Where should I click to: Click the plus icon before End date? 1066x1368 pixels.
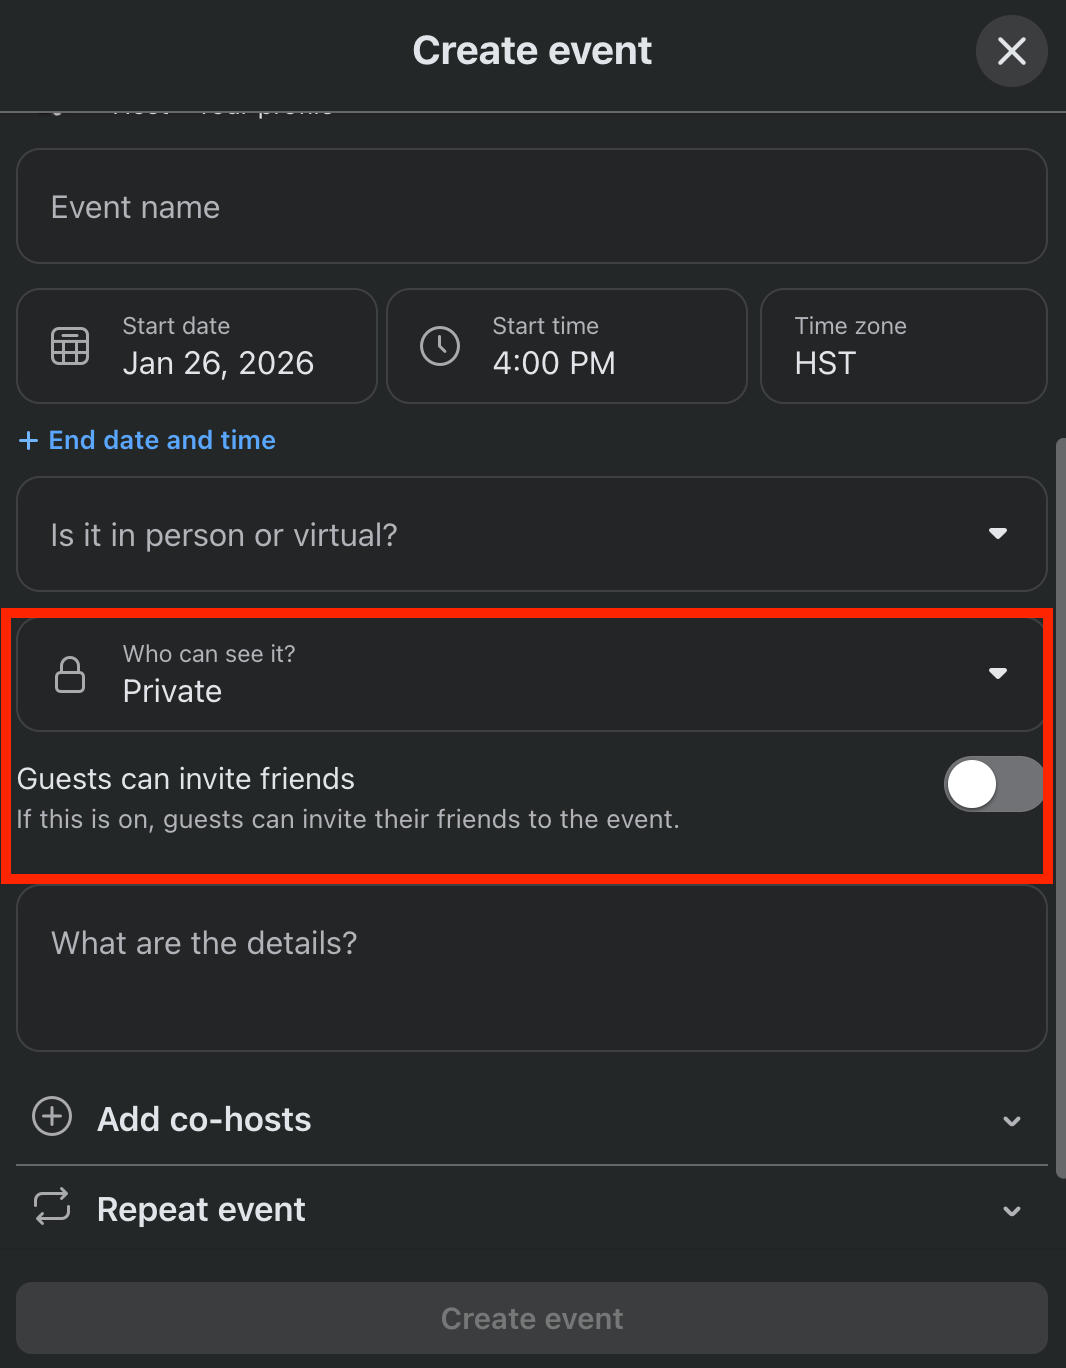click(x=28, y=441)
